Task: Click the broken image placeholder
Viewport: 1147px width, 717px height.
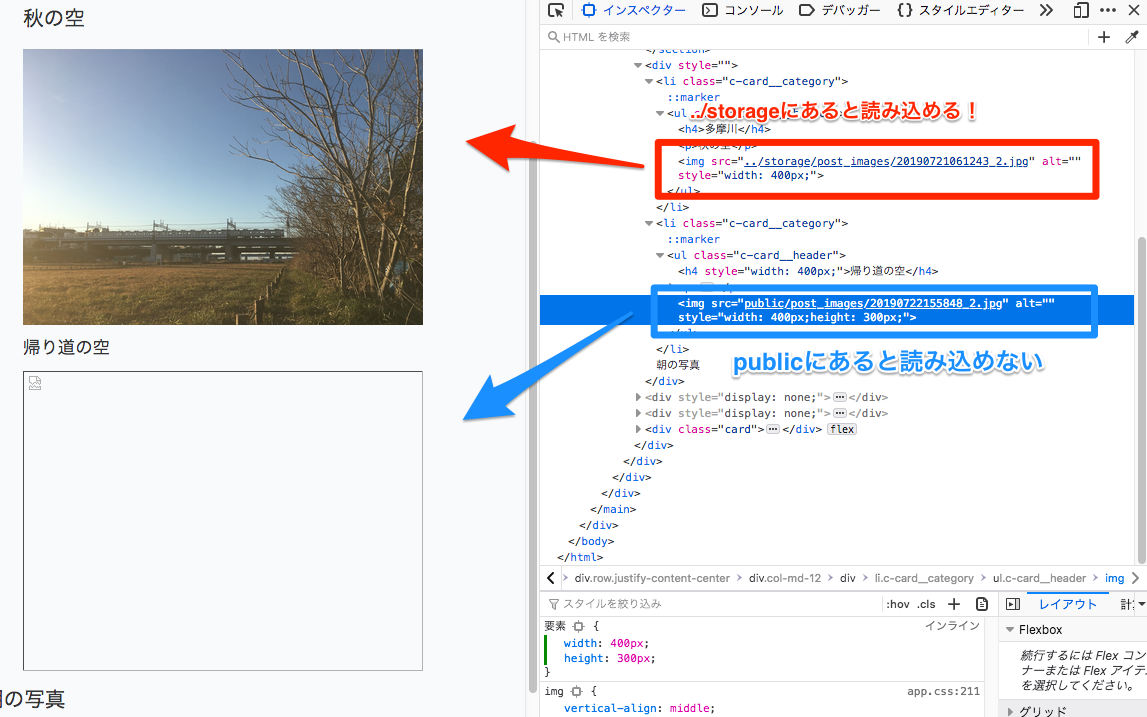Action: pyautogui.click(x=223, y=521)
